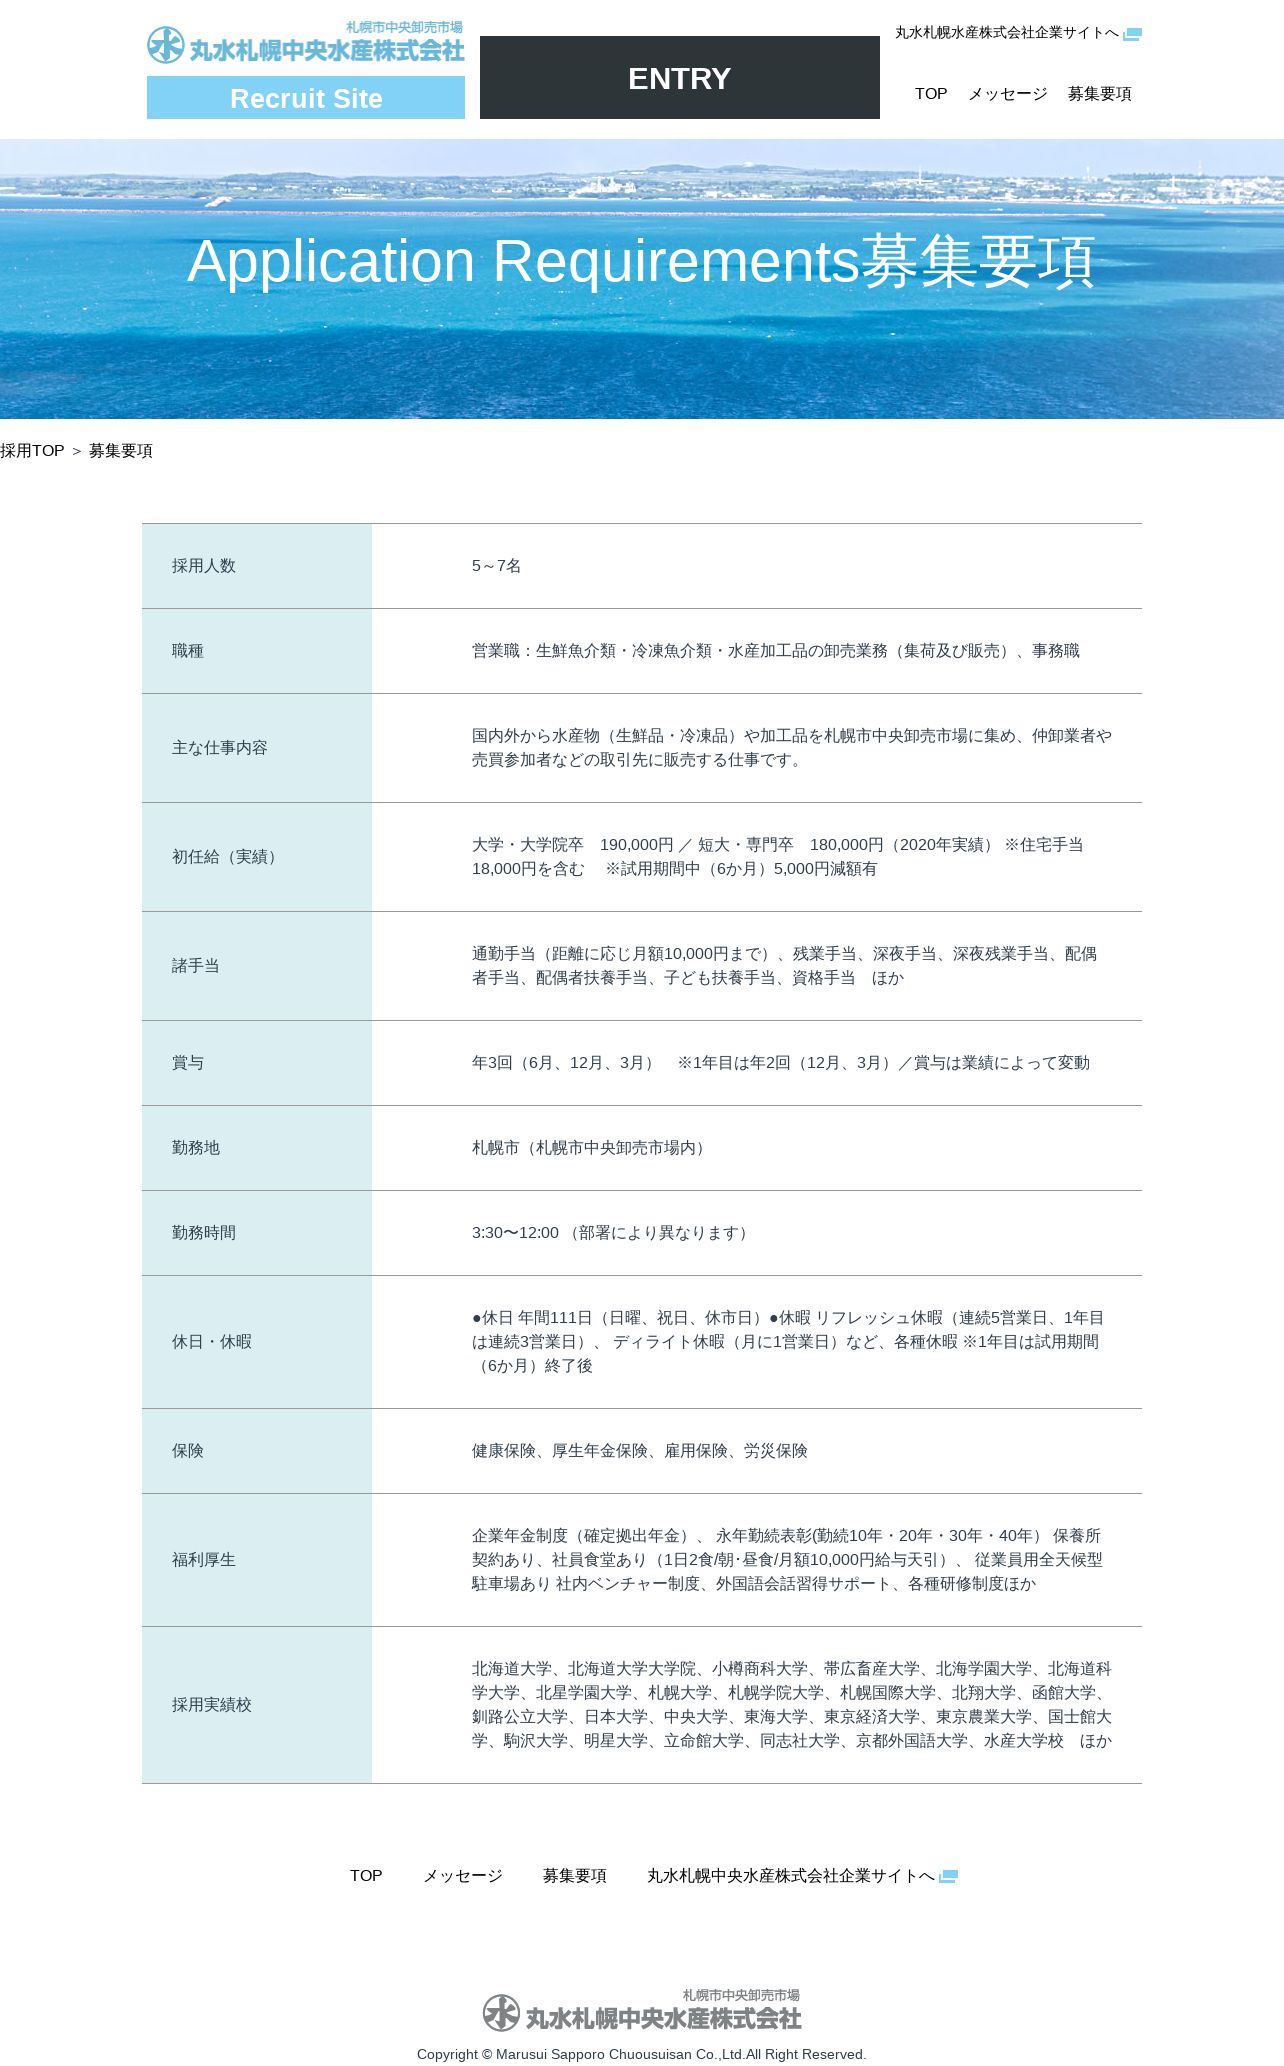Click the ENTRY button in header
The image size is (1284, 2066).
(x=679, y=78)
